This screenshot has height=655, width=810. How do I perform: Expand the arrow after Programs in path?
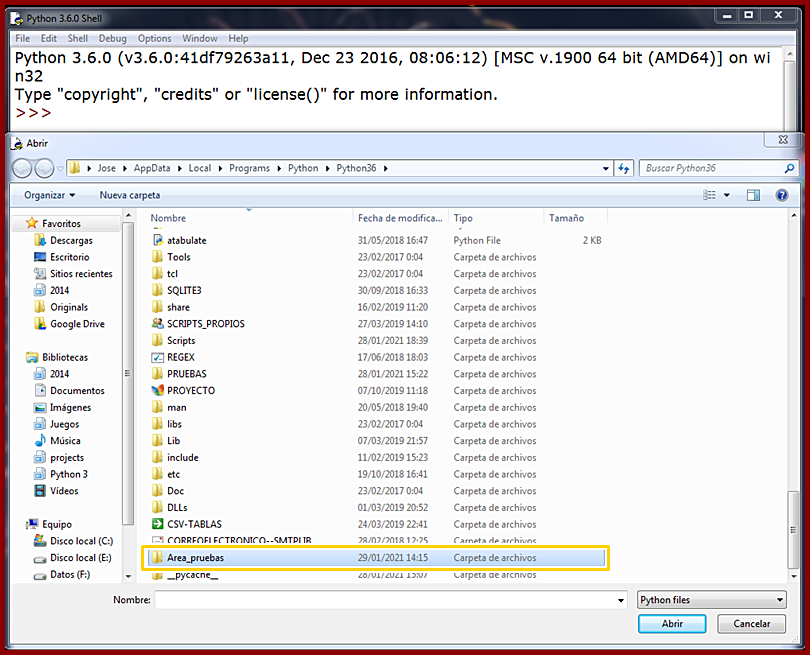279,168
